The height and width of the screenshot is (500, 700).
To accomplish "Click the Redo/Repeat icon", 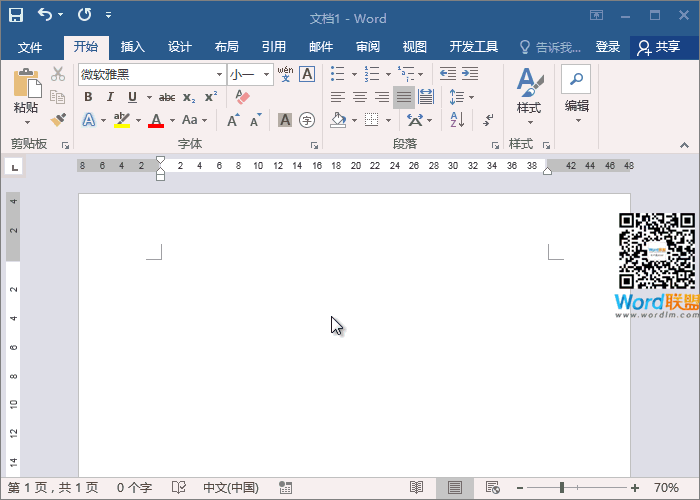I will pos(84,15).
